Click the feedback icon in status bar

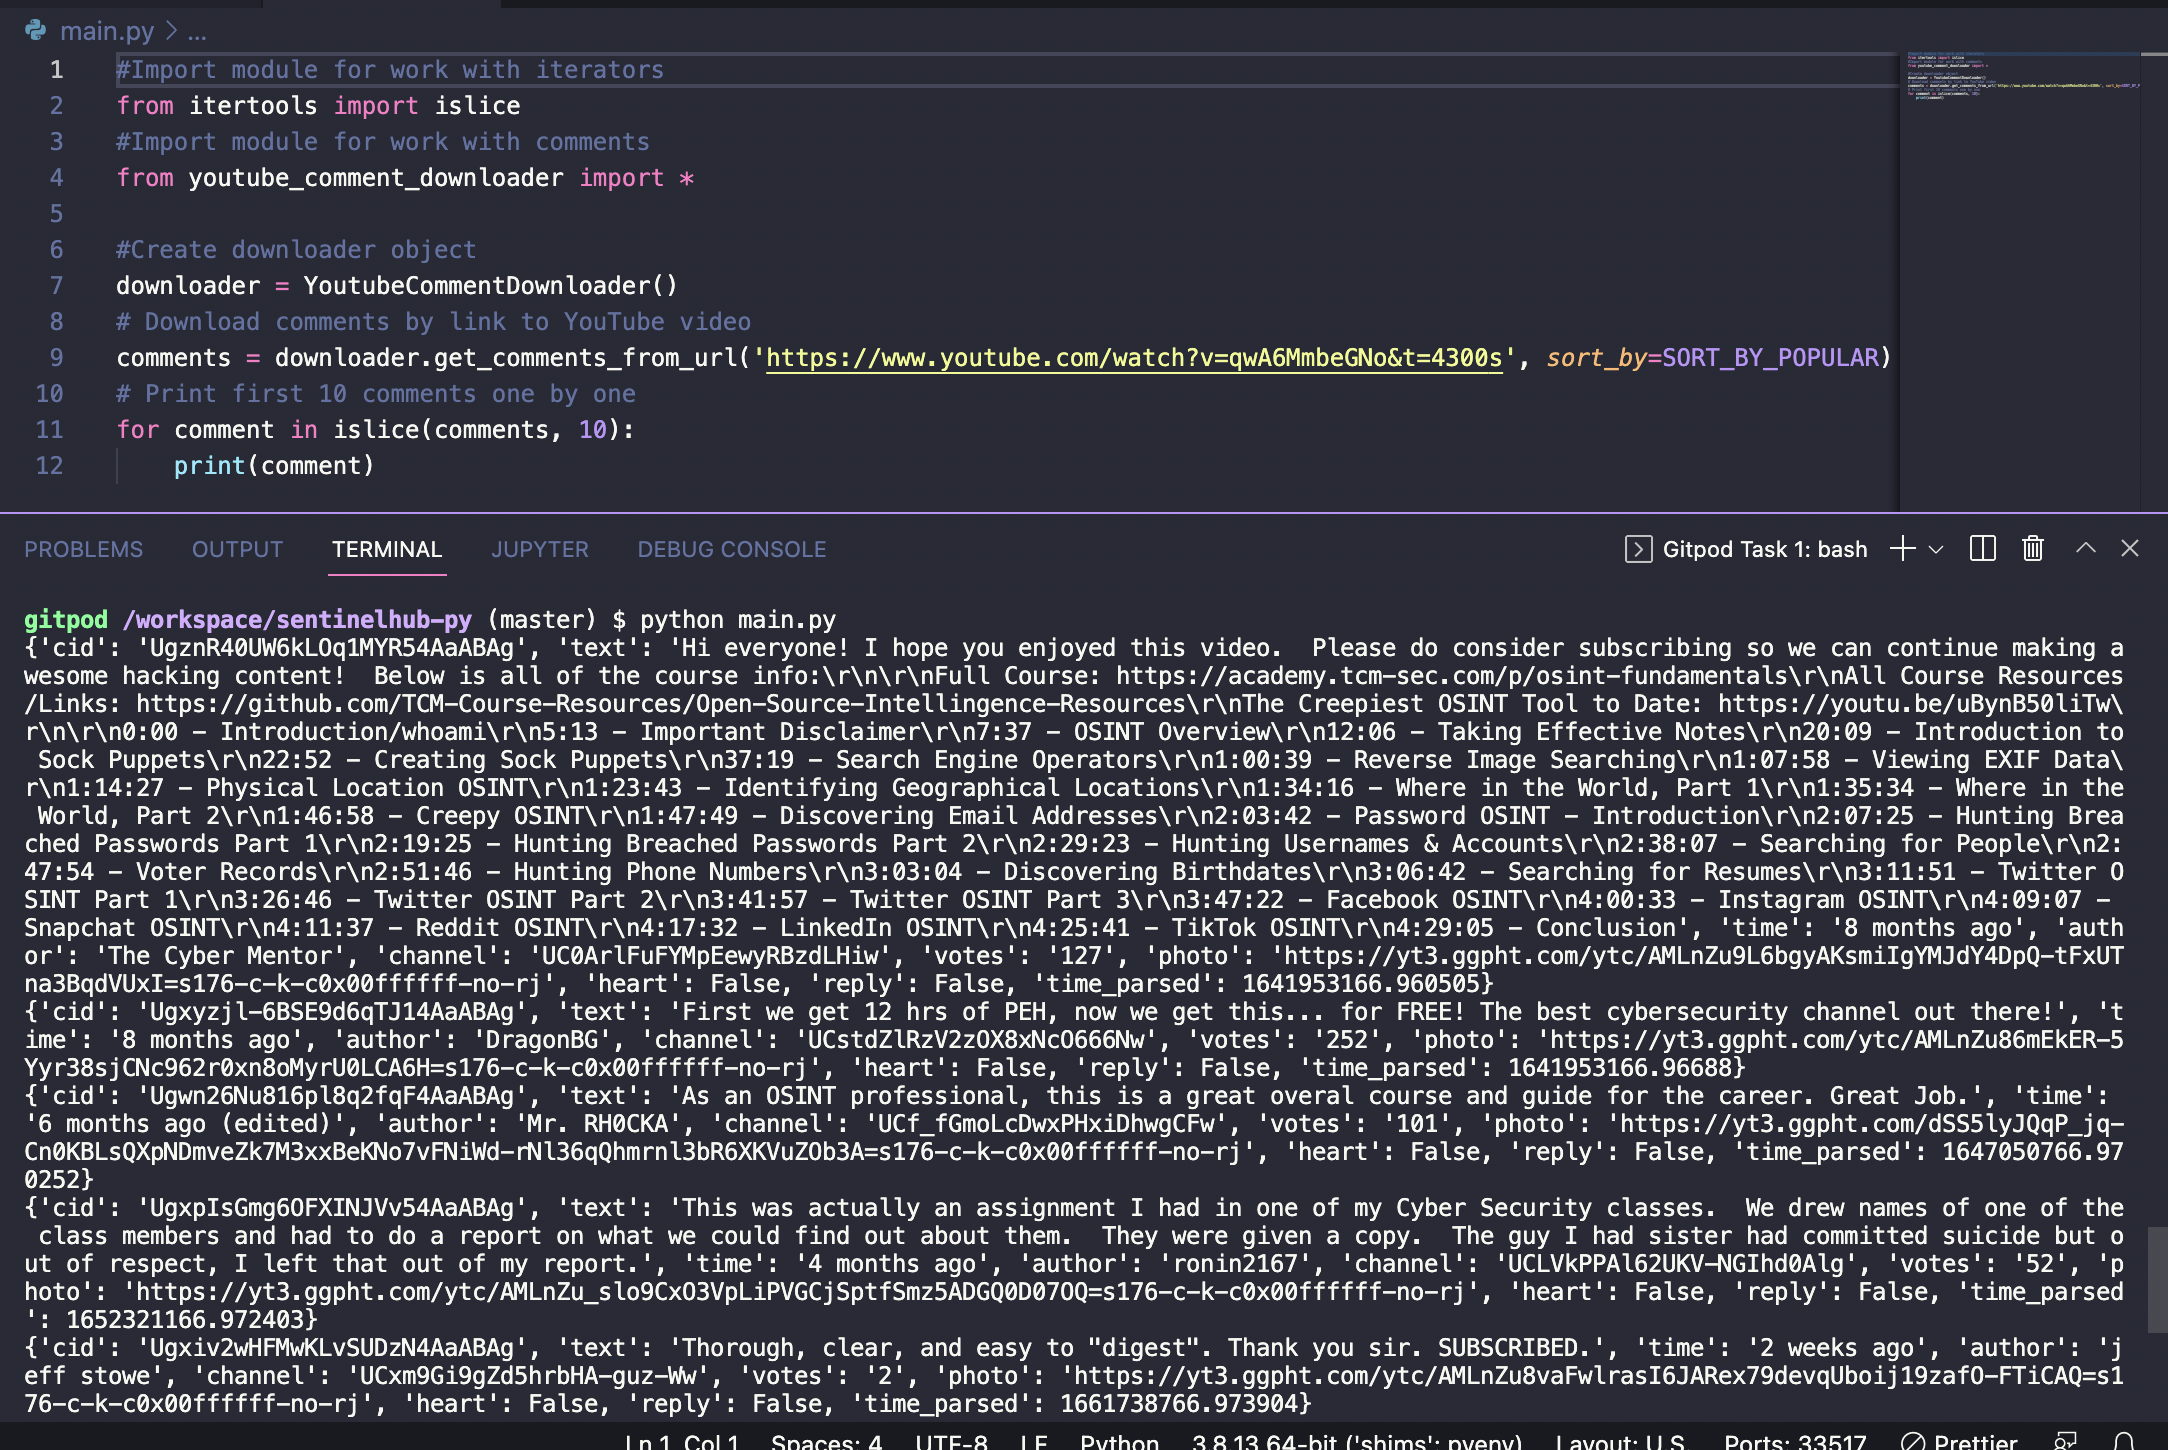point(2065,1441)
